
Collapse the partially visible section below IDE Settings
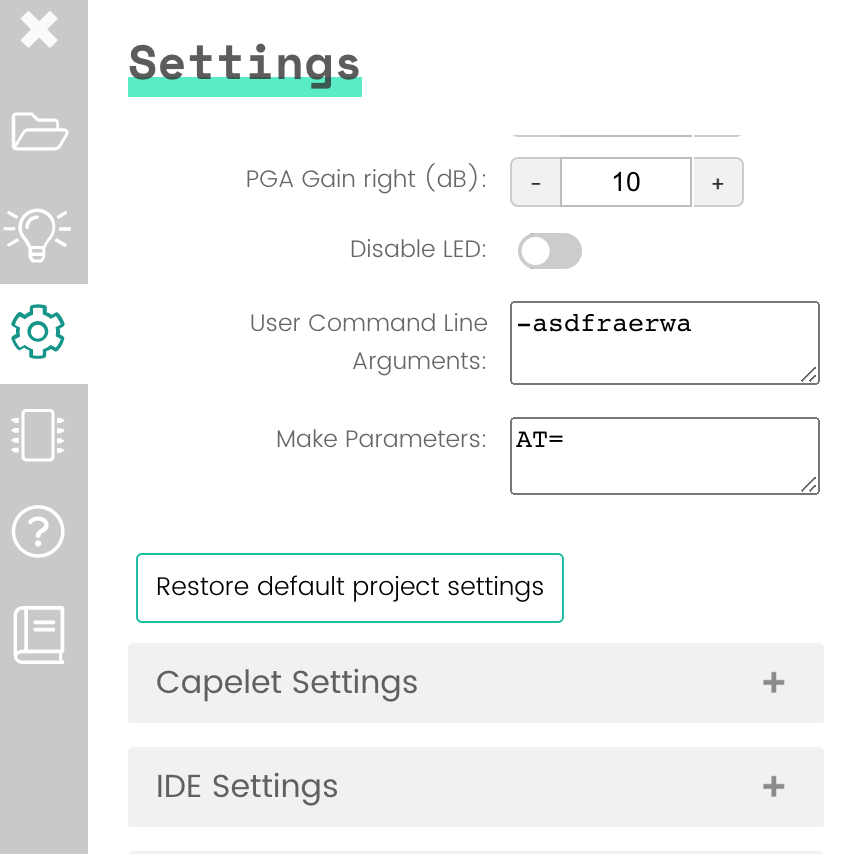point(475,850)
